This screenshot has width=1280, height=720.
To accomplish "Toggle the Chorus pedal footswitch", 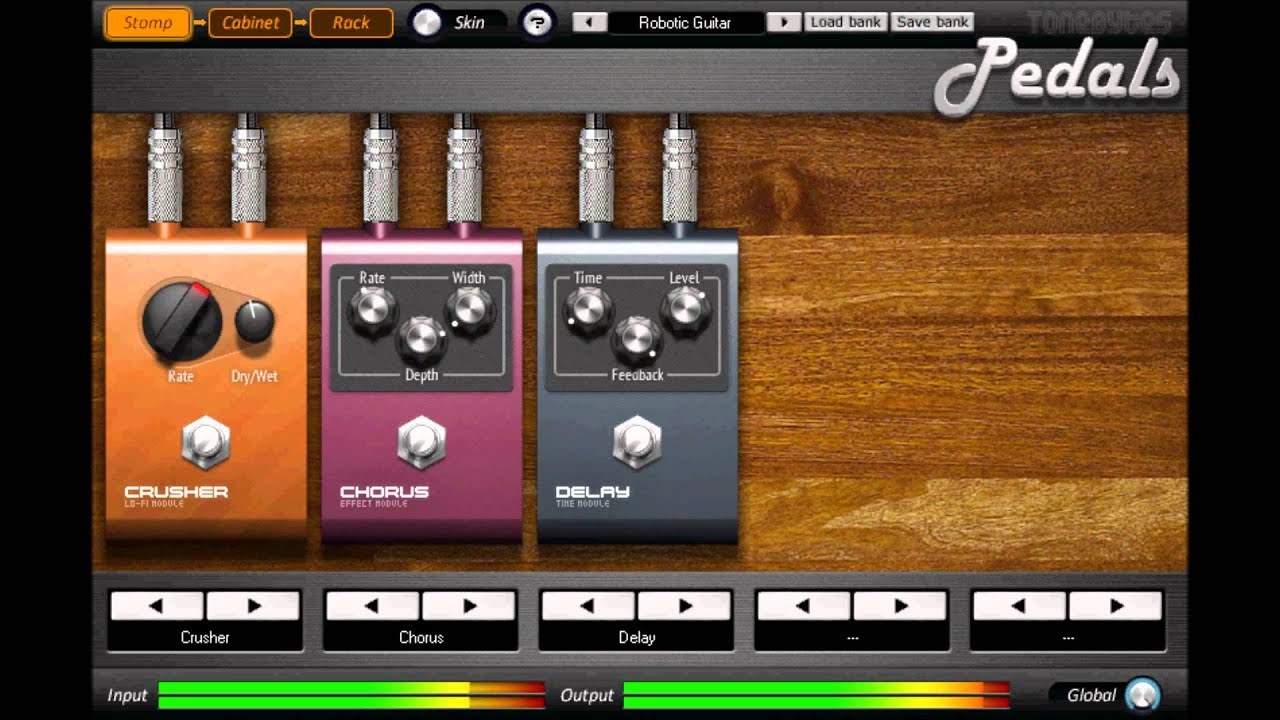I will click(421, 443).
